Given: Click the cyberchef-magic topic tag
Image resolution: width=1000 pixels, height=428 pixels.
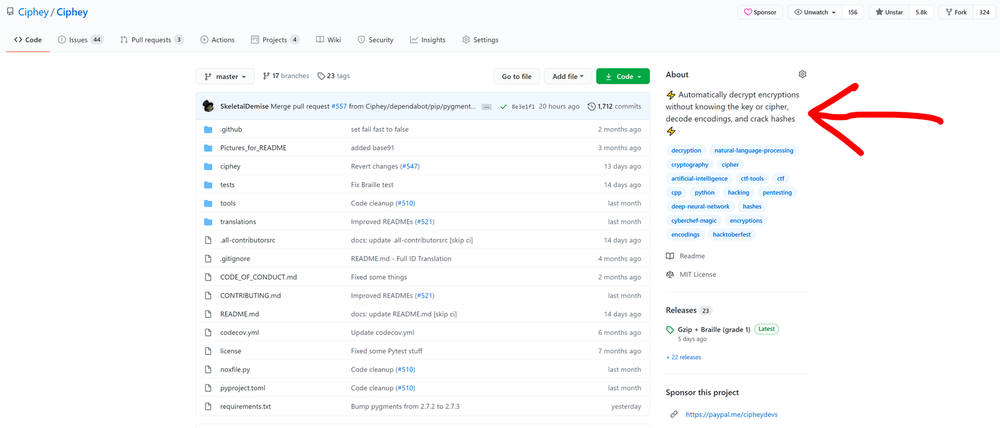Looking at the screenshot, I should pos(694,221).
